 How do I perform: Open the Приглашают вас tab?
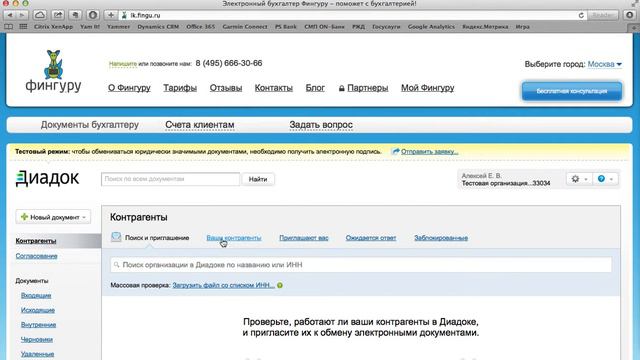point(304,238)
